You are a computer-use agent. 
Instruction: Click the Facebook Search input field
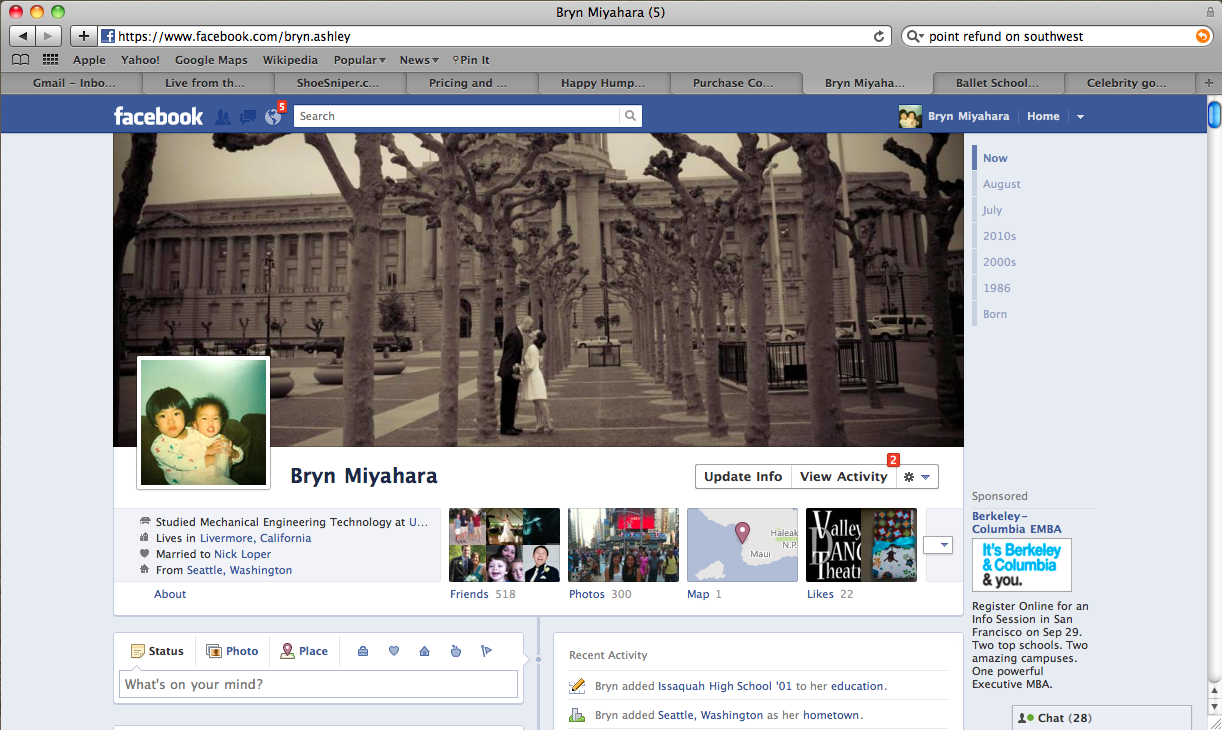(x=458, y=116)
